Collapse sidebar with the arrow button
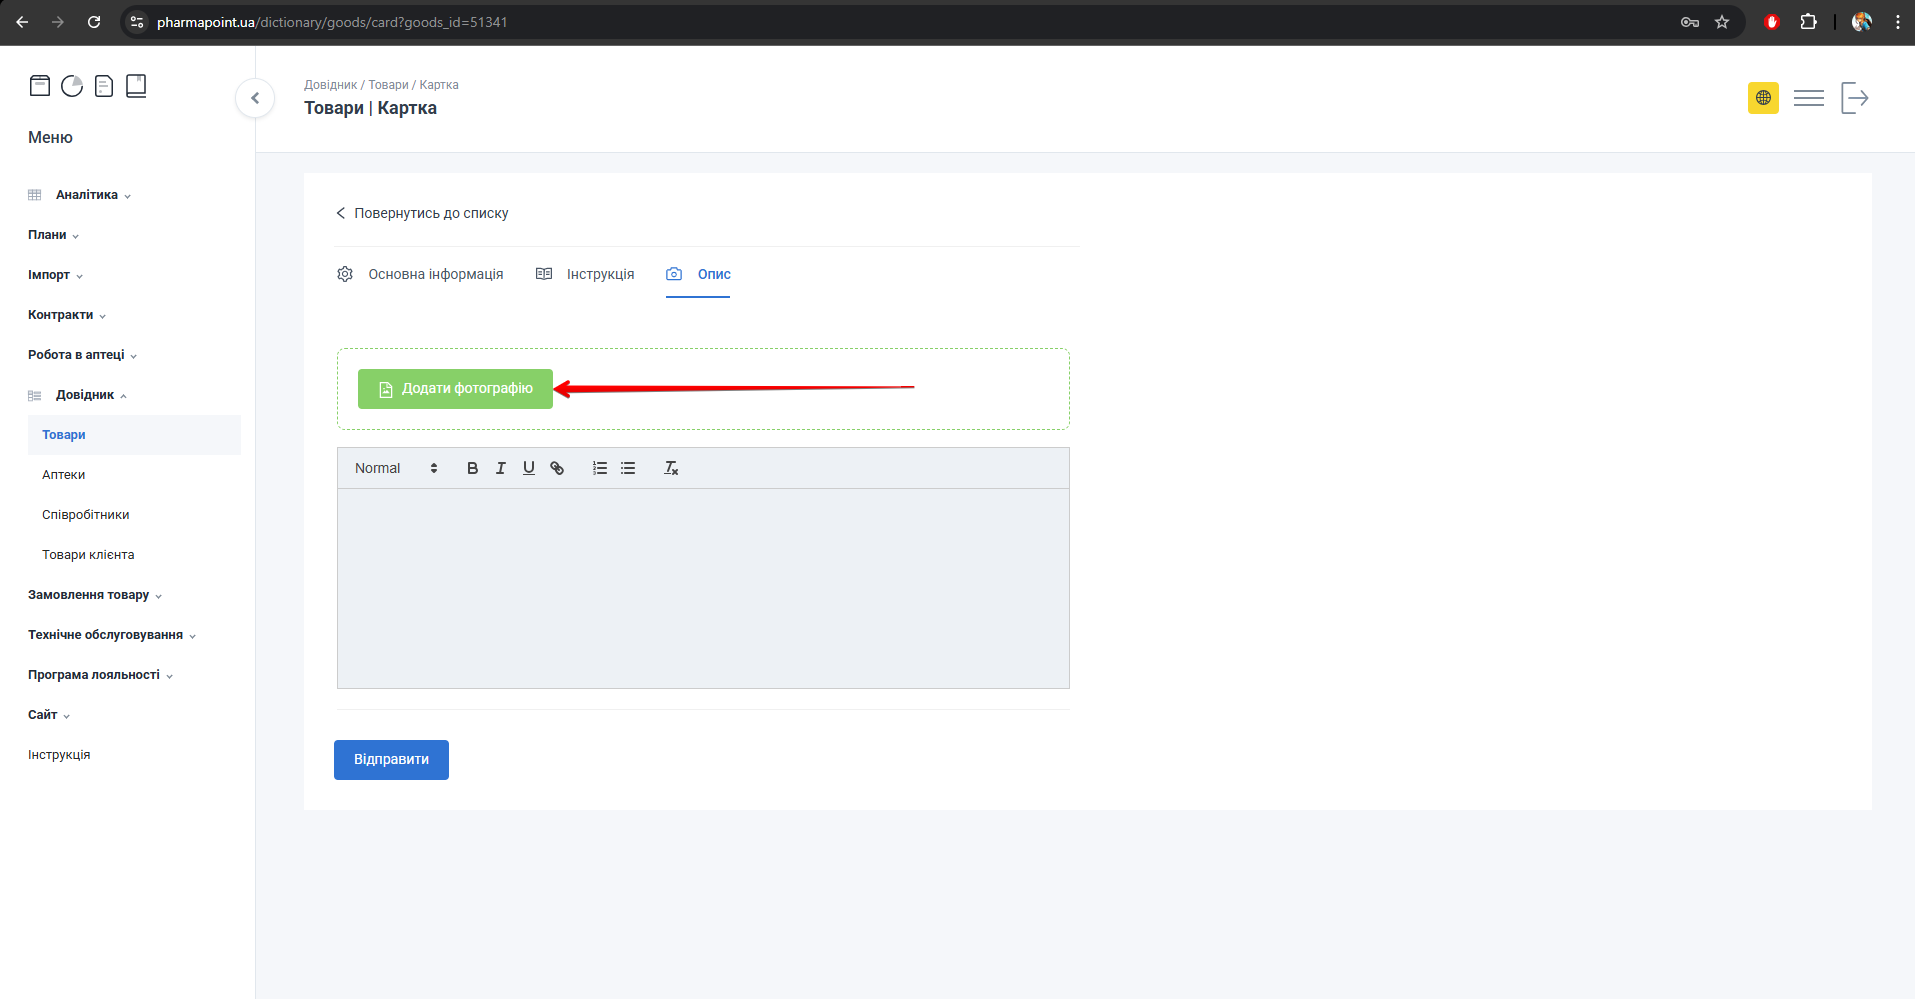The image size is (1915, 999). pyautogui.click(x=255, y=98)
